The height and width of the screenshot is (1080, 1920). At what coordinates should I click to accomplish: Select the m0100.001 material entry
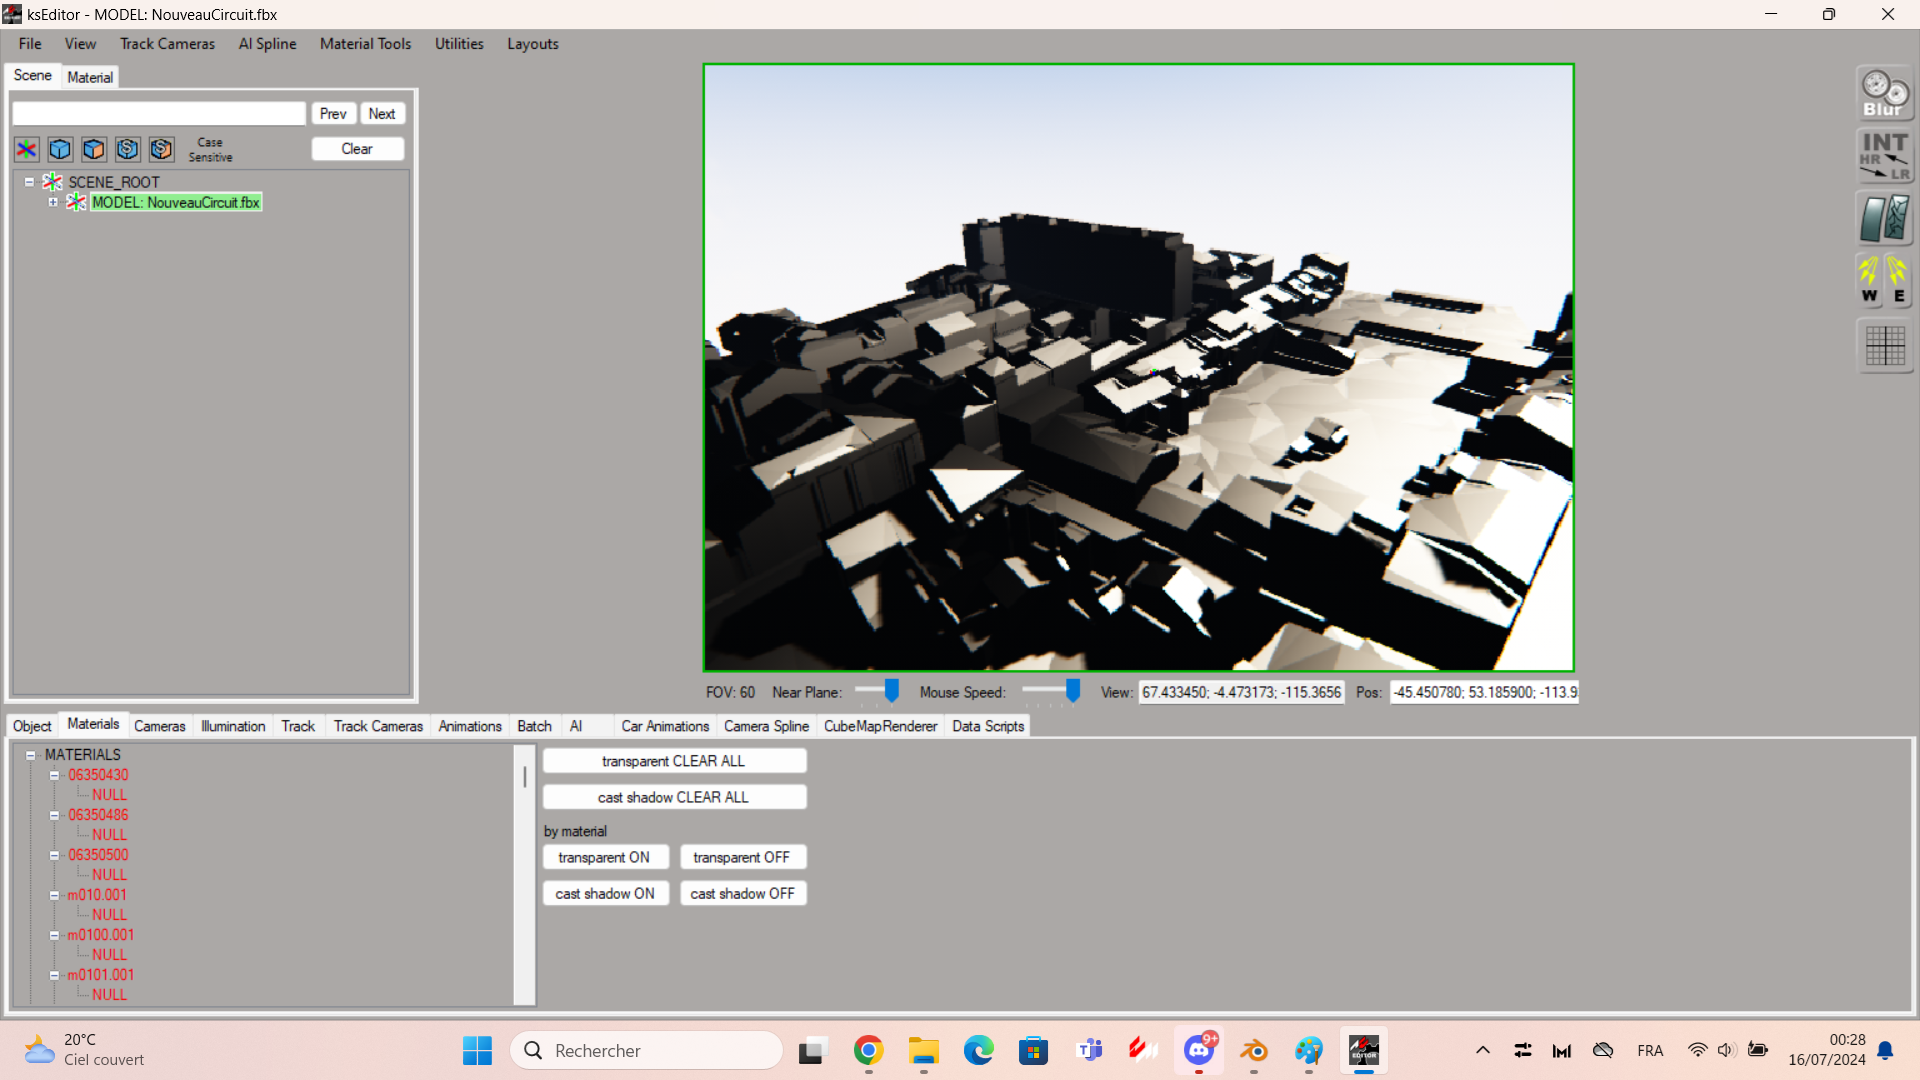pyautogui.click(x=100, y=935)
